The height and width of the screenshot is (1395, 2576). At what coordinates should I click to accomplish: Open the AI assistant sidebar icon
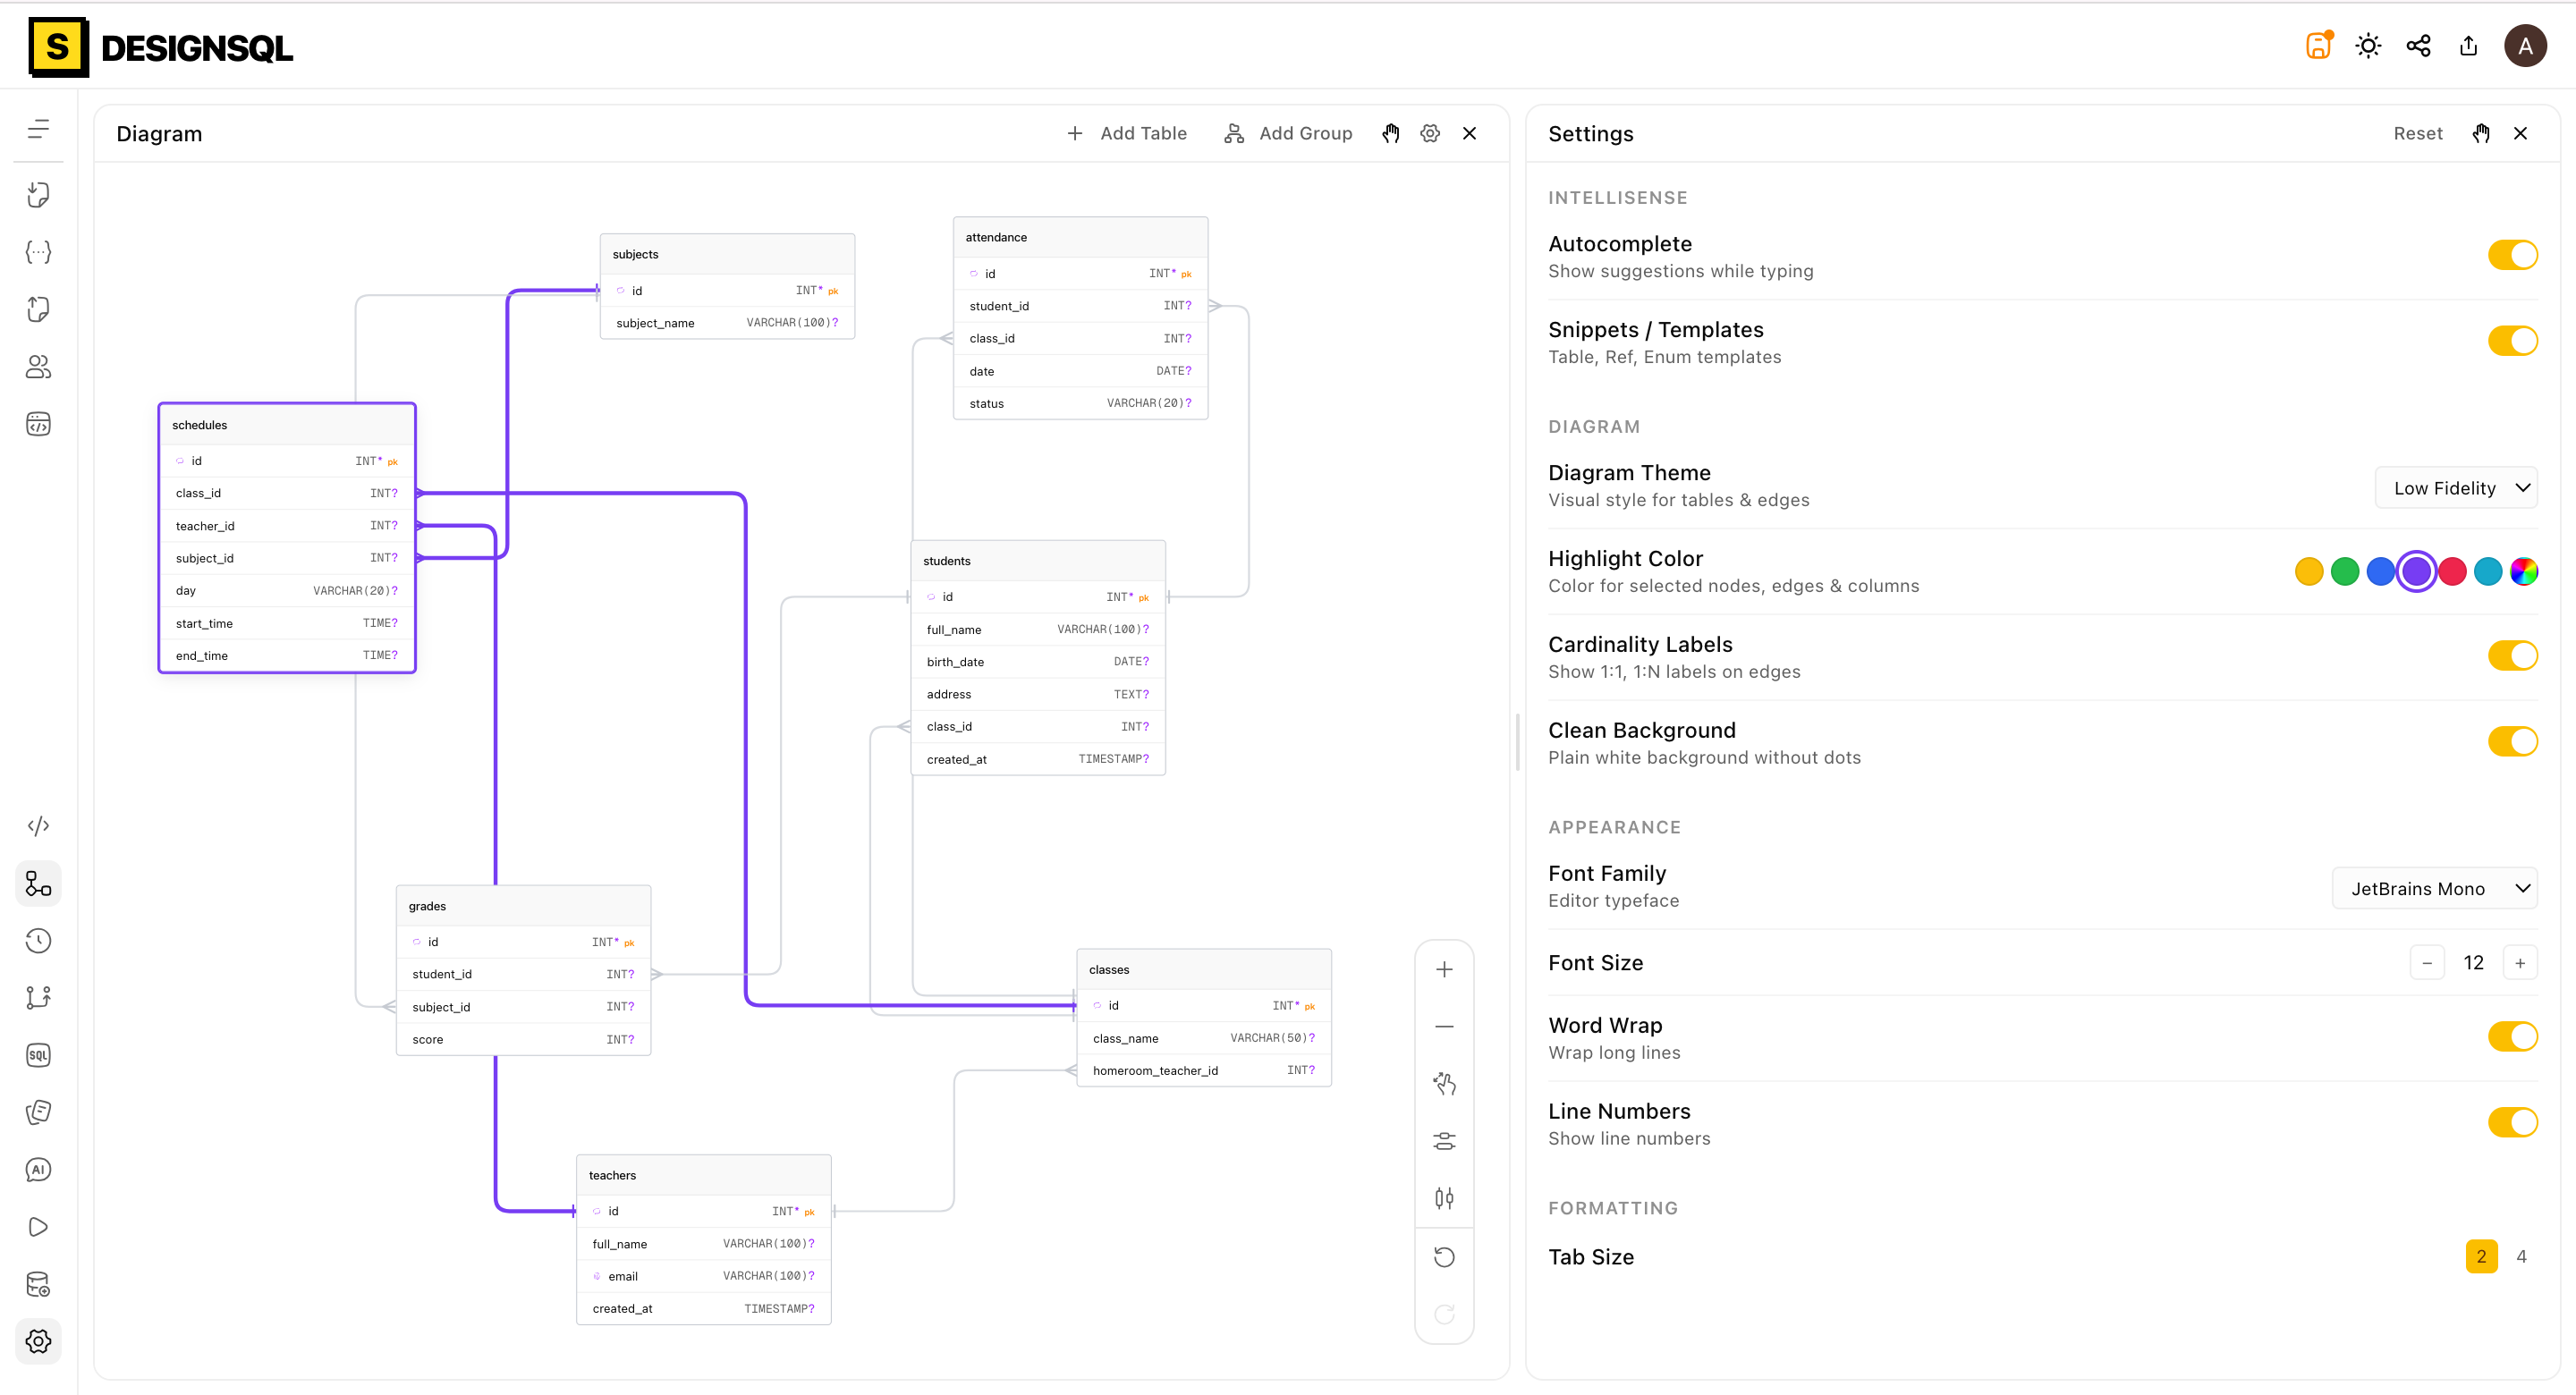point(38,1170)
